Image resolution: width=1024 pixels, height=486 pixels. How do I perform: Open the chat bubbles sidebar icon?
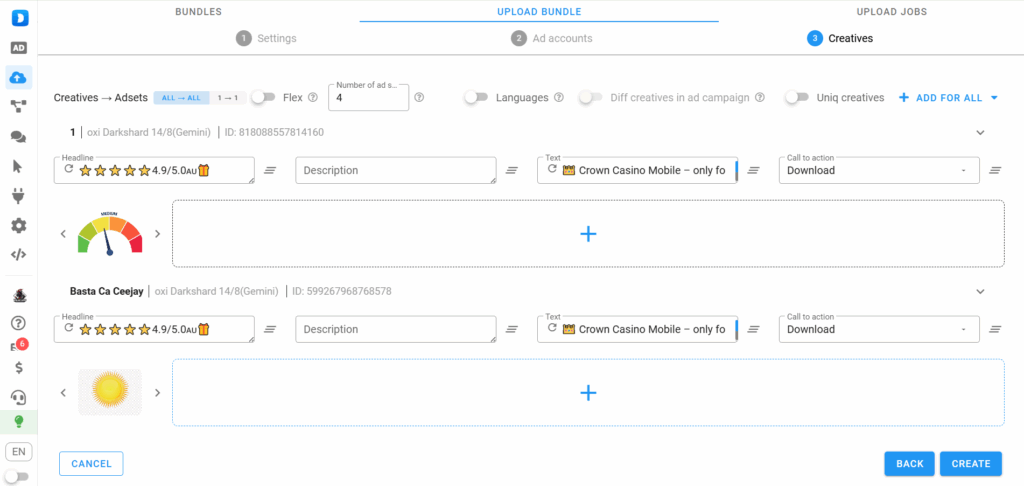[18, 137]
